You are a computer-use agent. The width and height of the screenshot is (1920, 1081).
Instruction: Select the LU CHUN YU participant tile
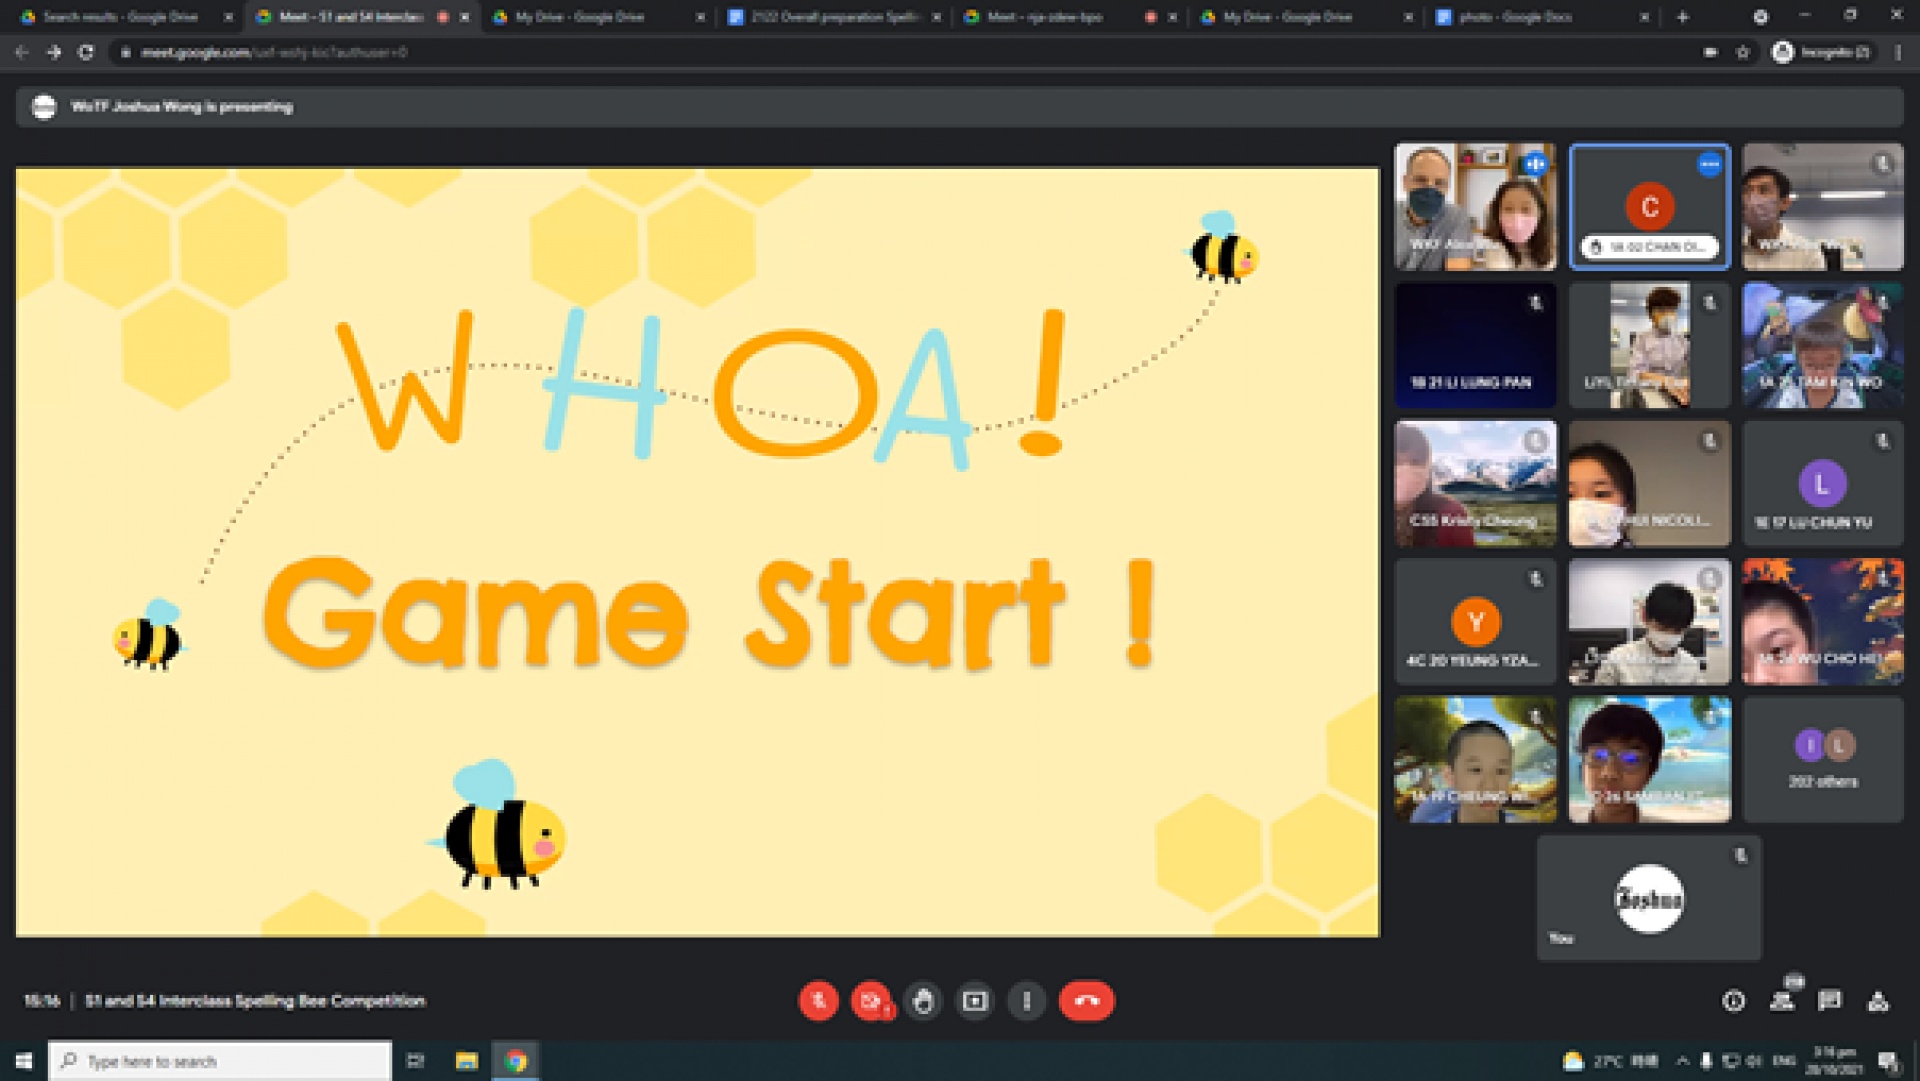pos(1822,484)
